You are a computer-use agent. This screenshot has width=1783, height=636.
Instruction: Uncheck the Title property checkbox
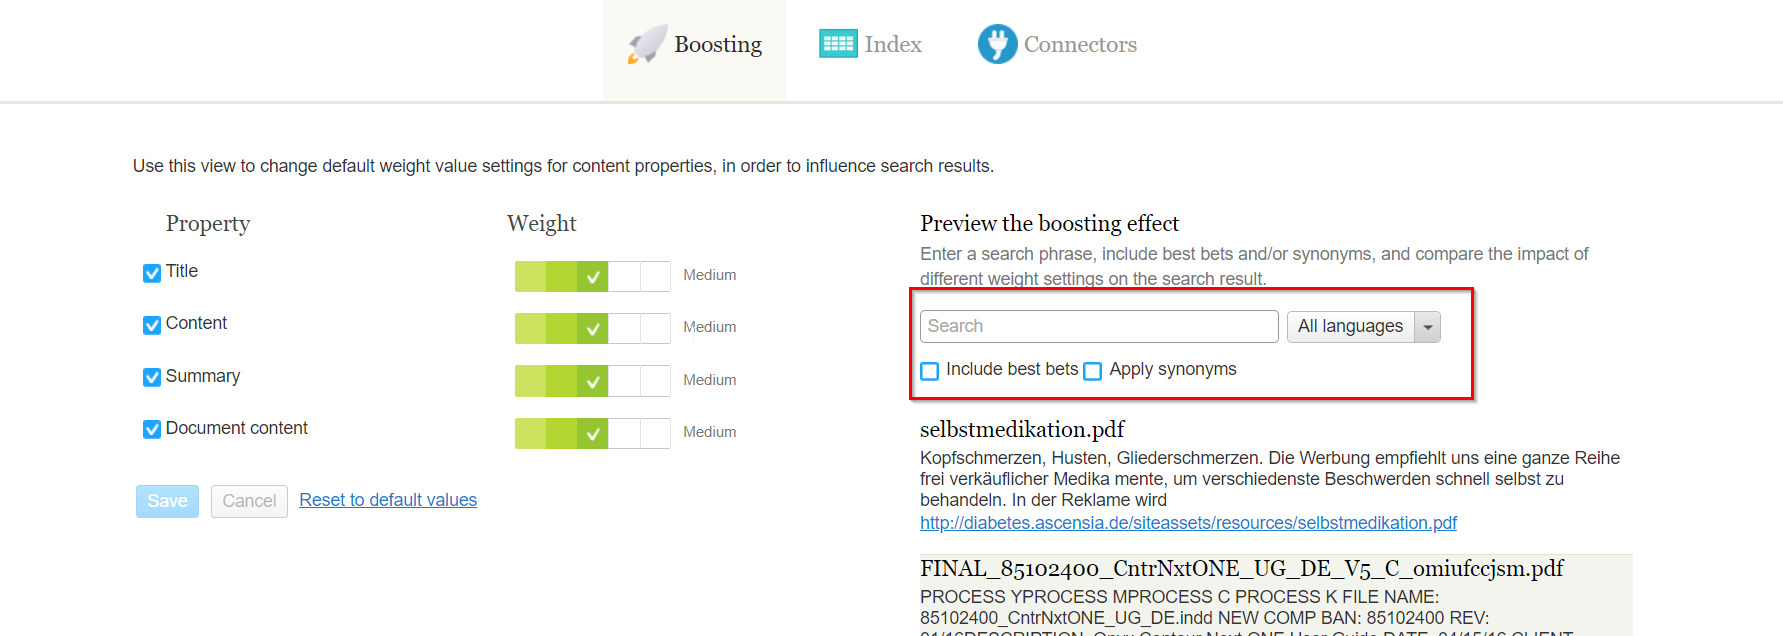click(152, 273)
